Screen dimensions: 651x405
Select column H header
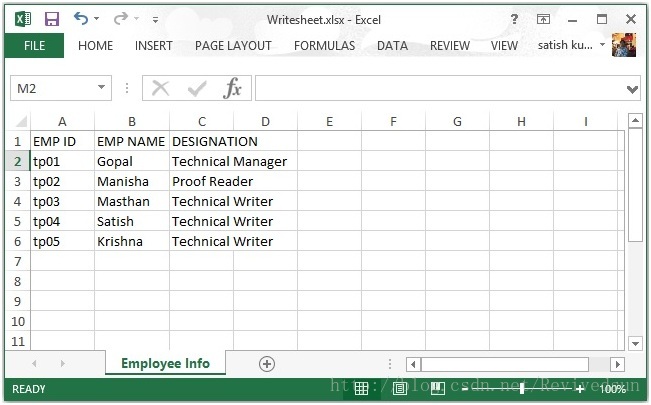click(x=521, y=121)
